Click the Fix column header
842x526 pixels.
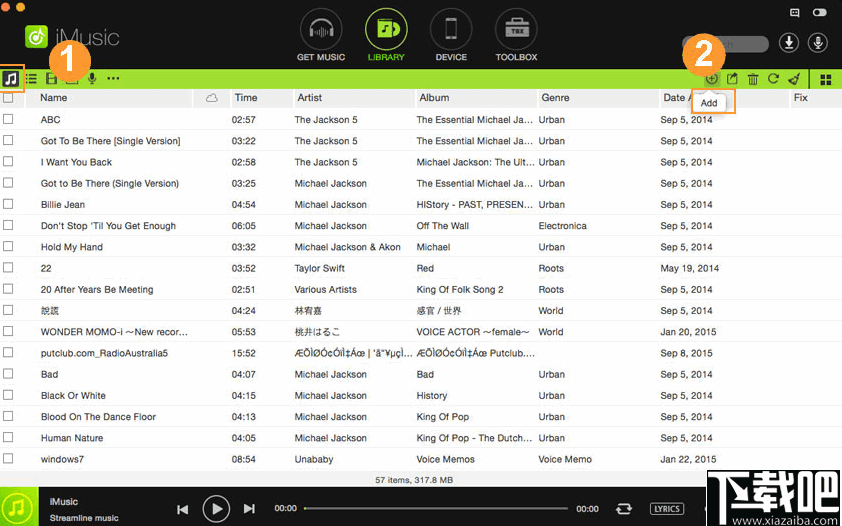[801, 98]
